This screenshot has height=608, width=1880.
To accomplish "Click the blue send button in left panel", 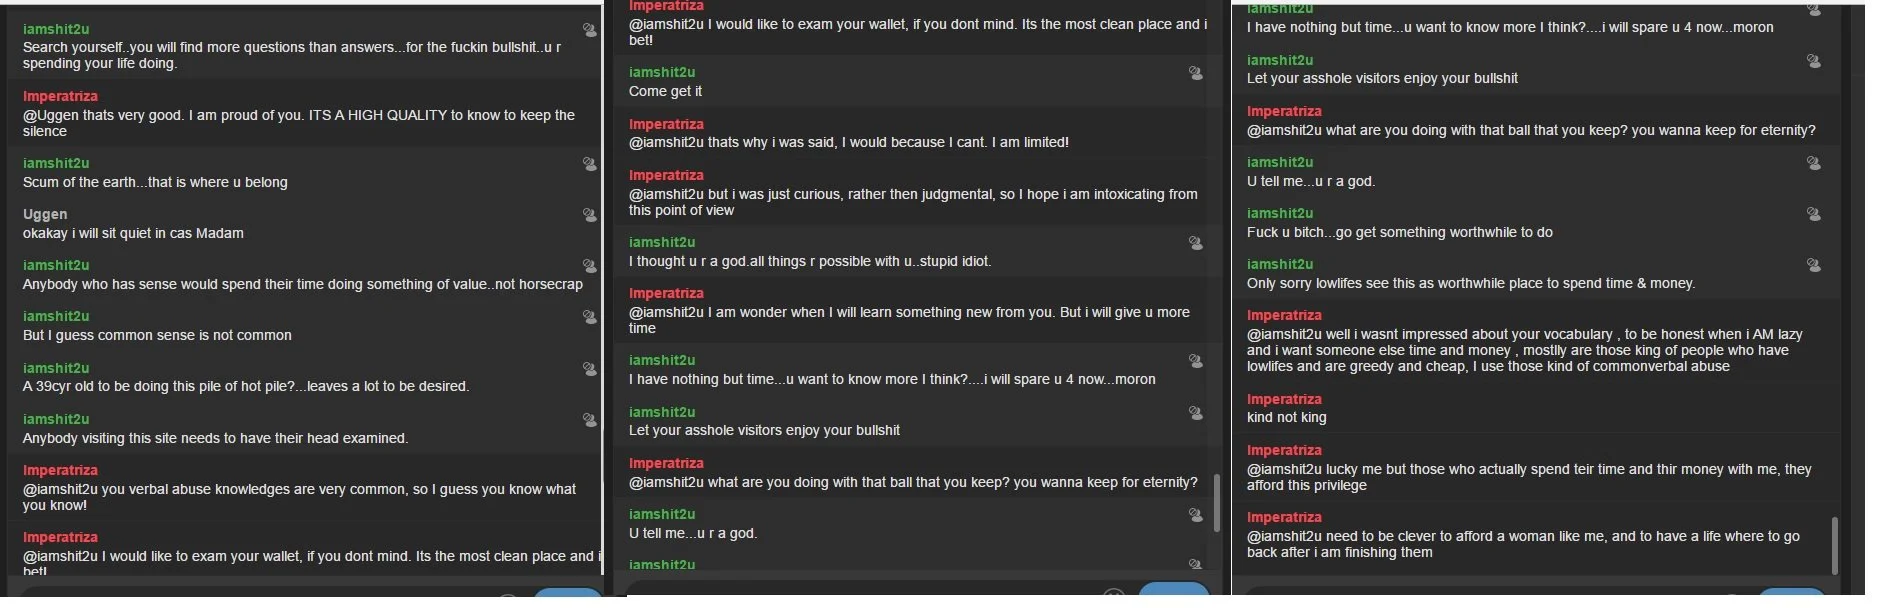I will [x=567, y=595].
